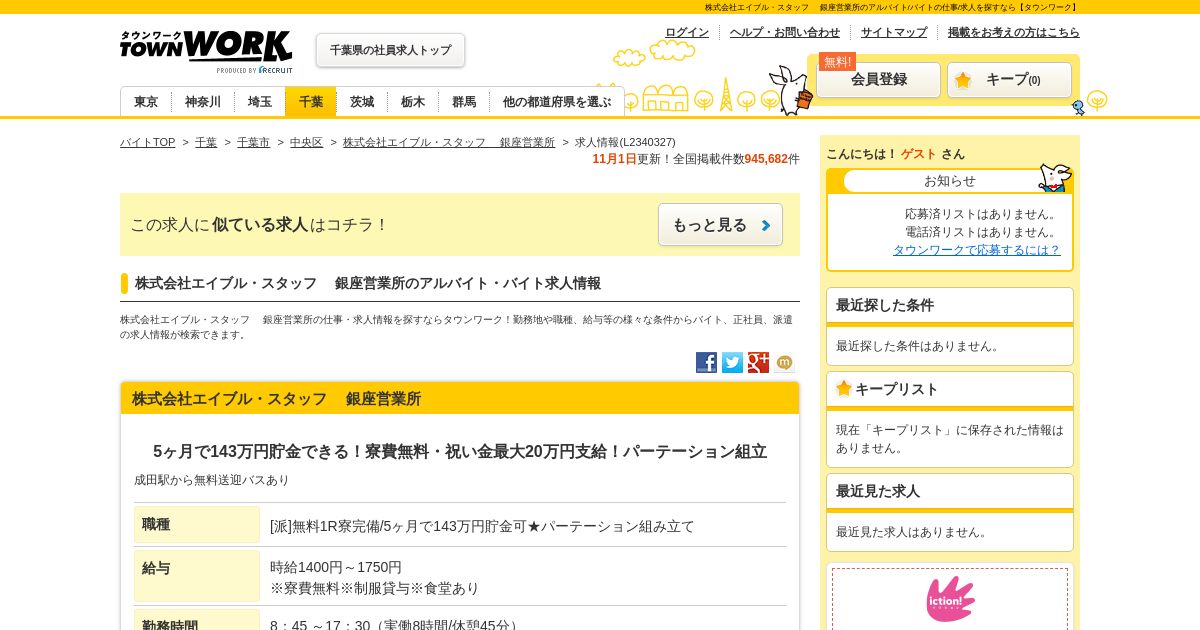Click the job headline 5ヶ月で143万円貯金できる
1200x630 pixels.
point(460,452)
